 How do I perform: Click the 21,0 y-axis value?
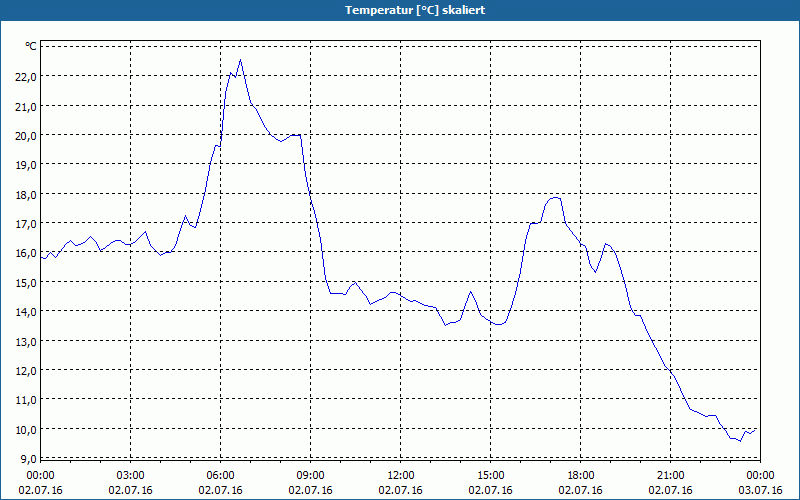tap(27, 106)
